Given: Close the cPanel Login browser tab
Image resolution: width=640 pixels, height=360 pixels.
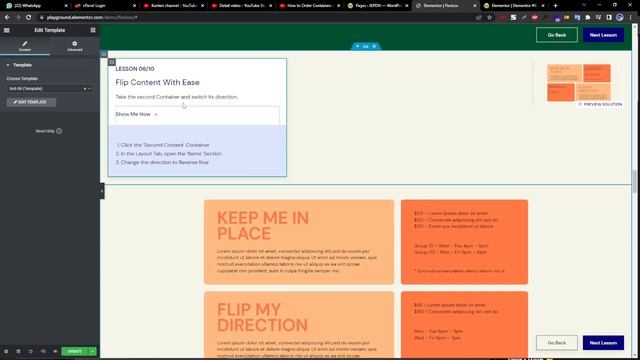Looking at the screenshot, I should (x=134, y=6).
